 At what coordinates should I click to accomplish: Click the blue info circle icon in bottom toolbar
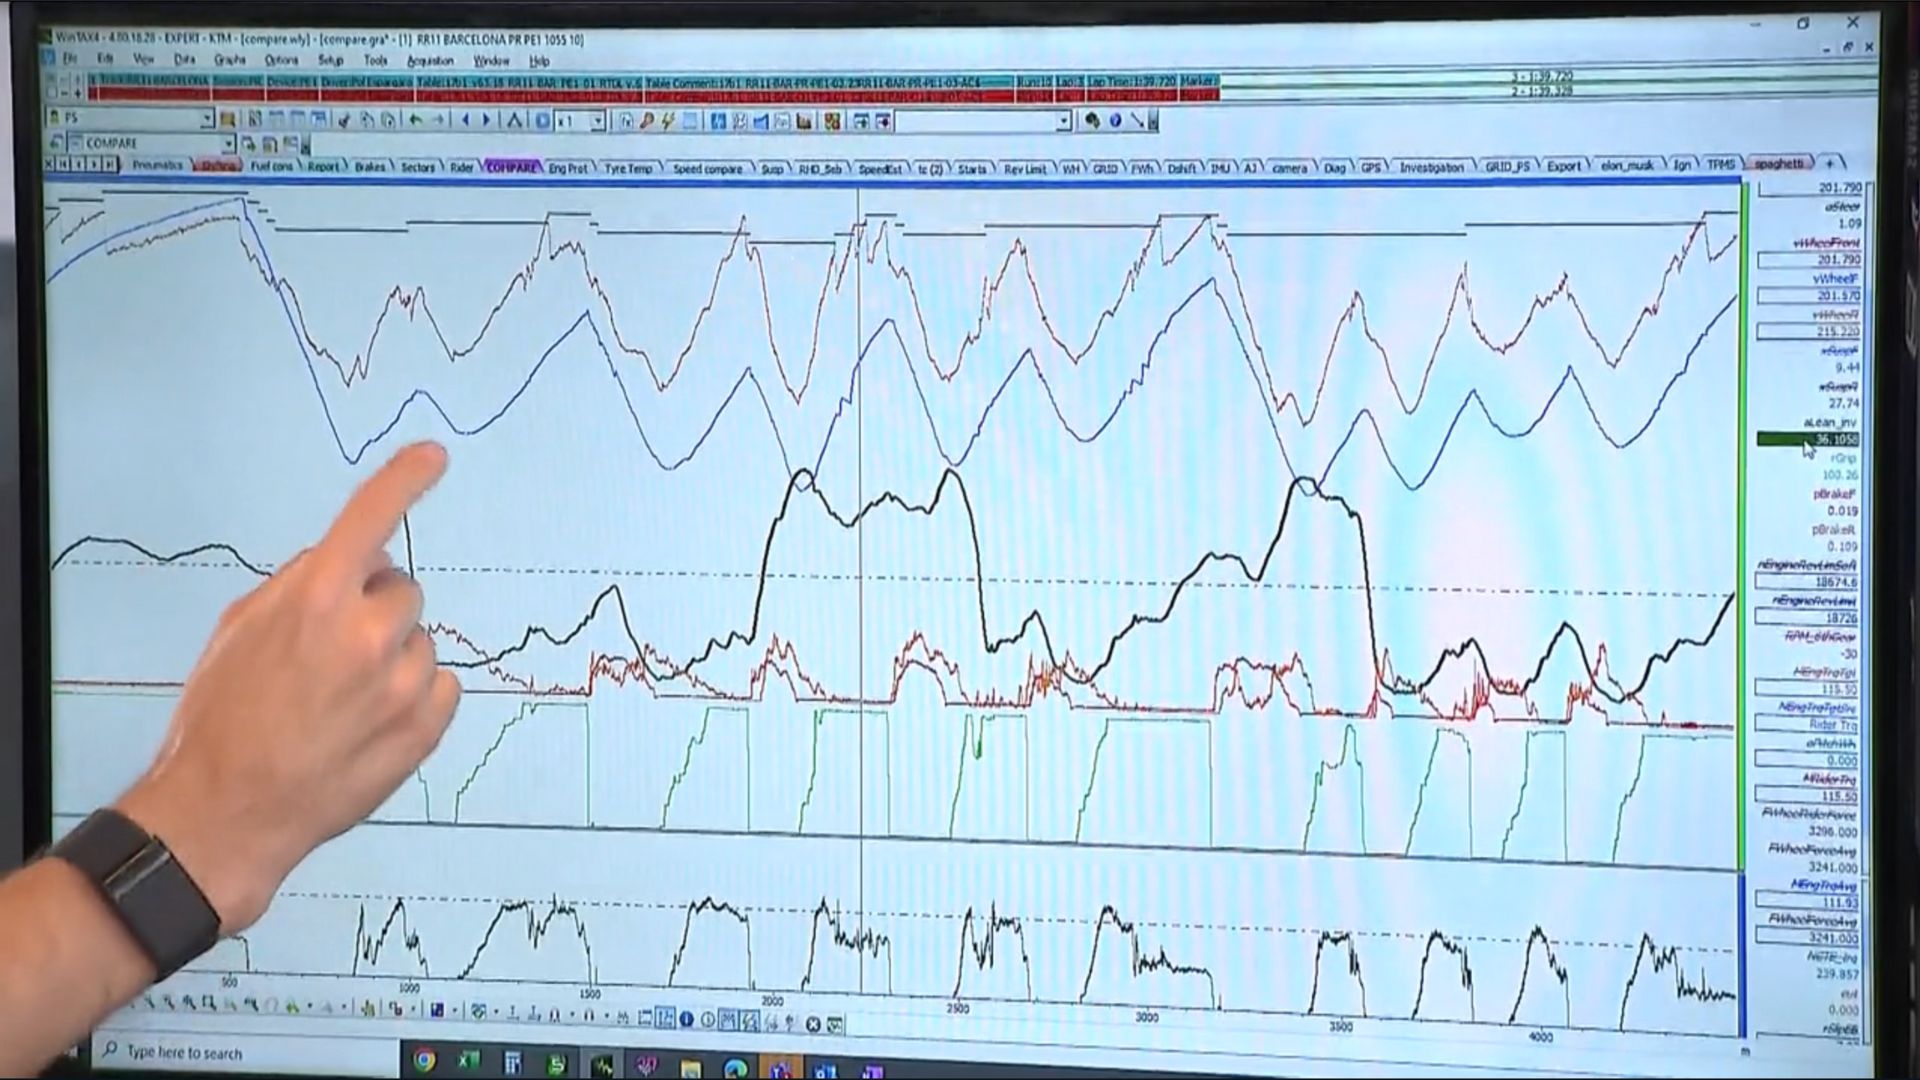point(686,1020)
